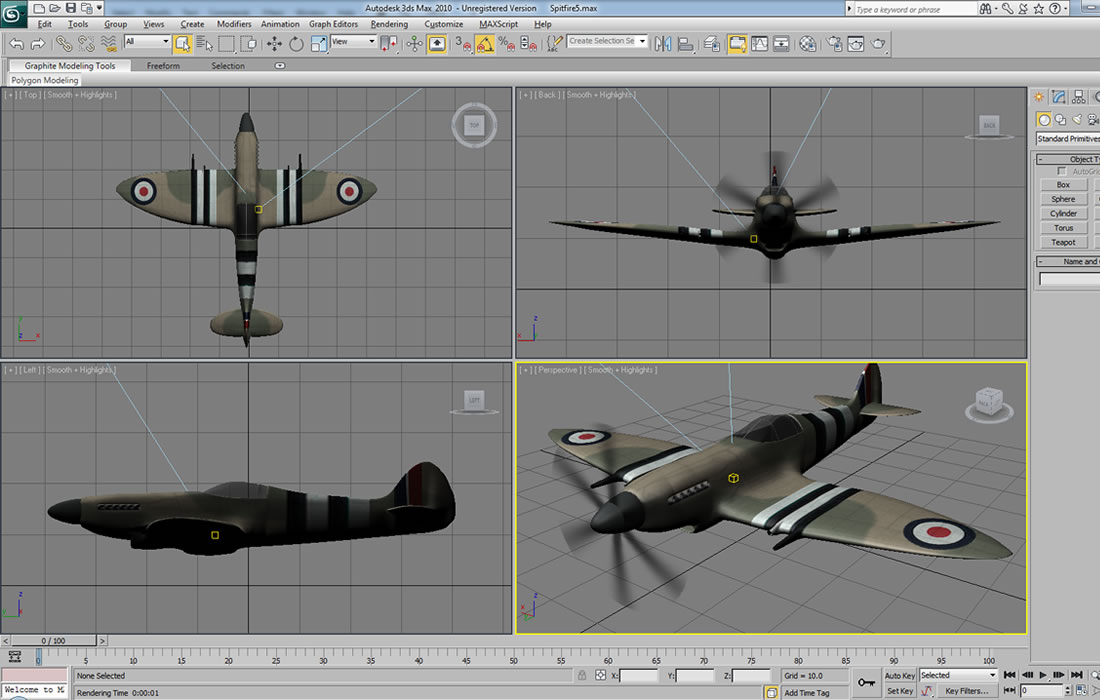This screenshot has width=1100, height=700.
Task: Toggle the Auto Key button
Action: (x=899, y=676)
